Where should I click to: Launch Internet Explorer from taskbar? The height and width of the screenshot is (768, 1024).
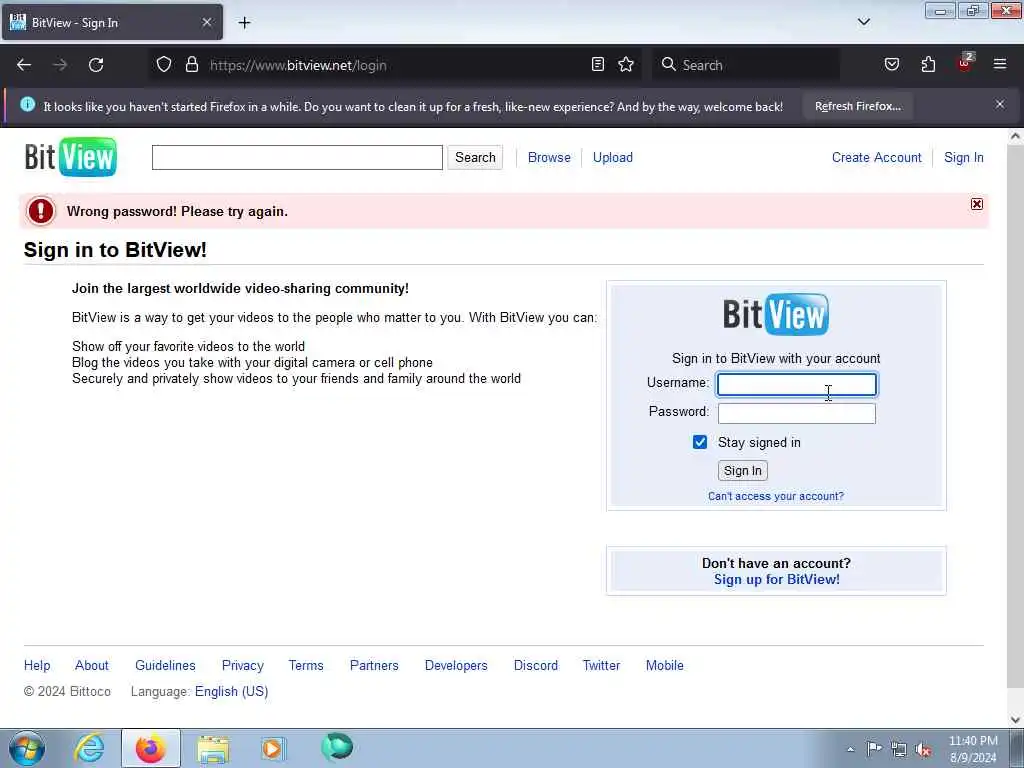89,748
